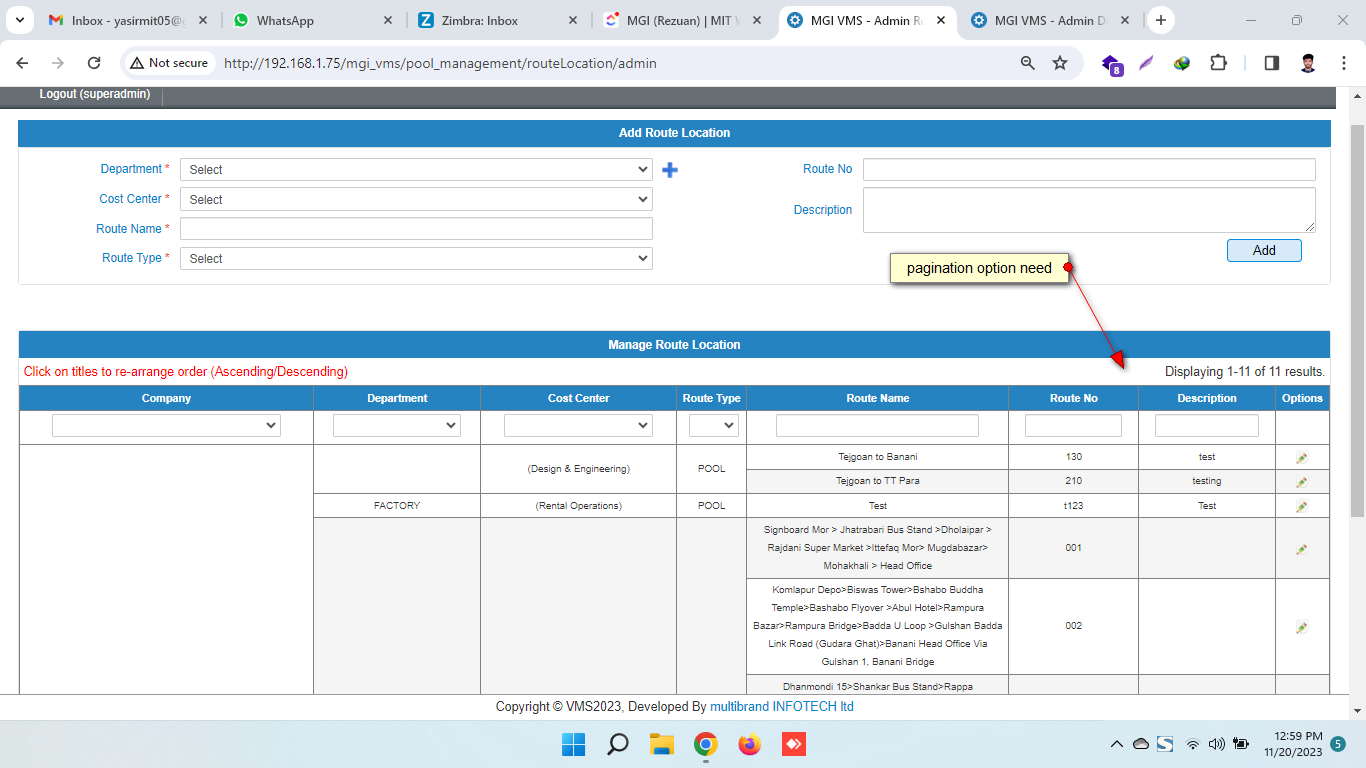
Task: Click edit icon for route 002 row
Action: click(1301, 628)
